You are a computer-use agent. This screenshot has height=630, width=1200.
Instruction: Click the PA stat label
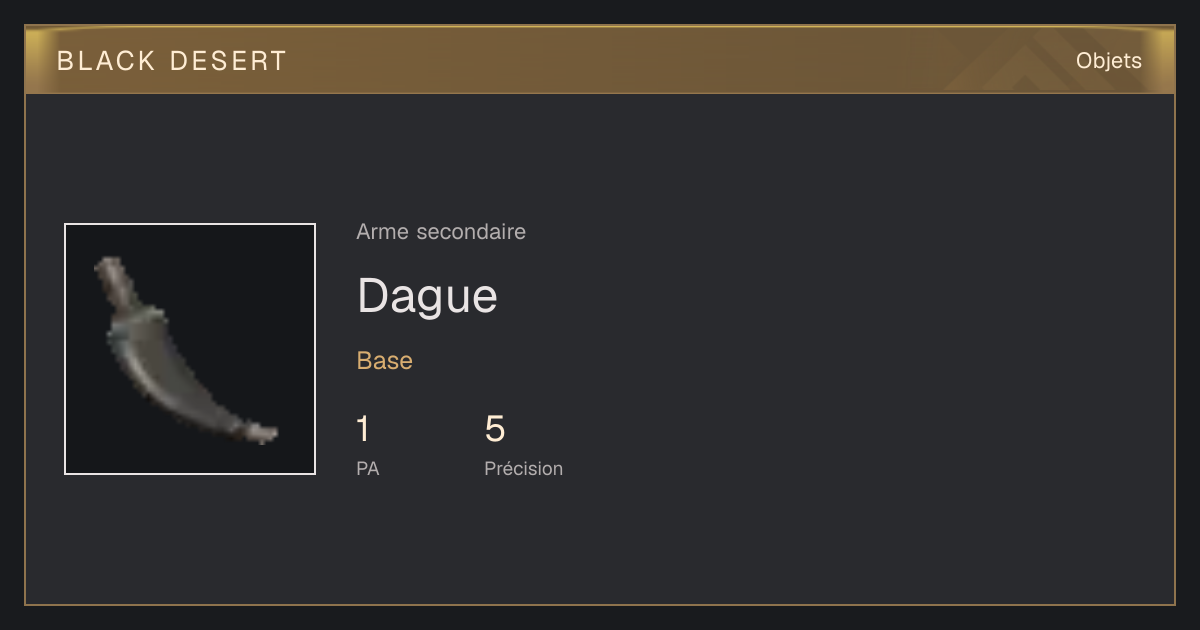(368, 468)
